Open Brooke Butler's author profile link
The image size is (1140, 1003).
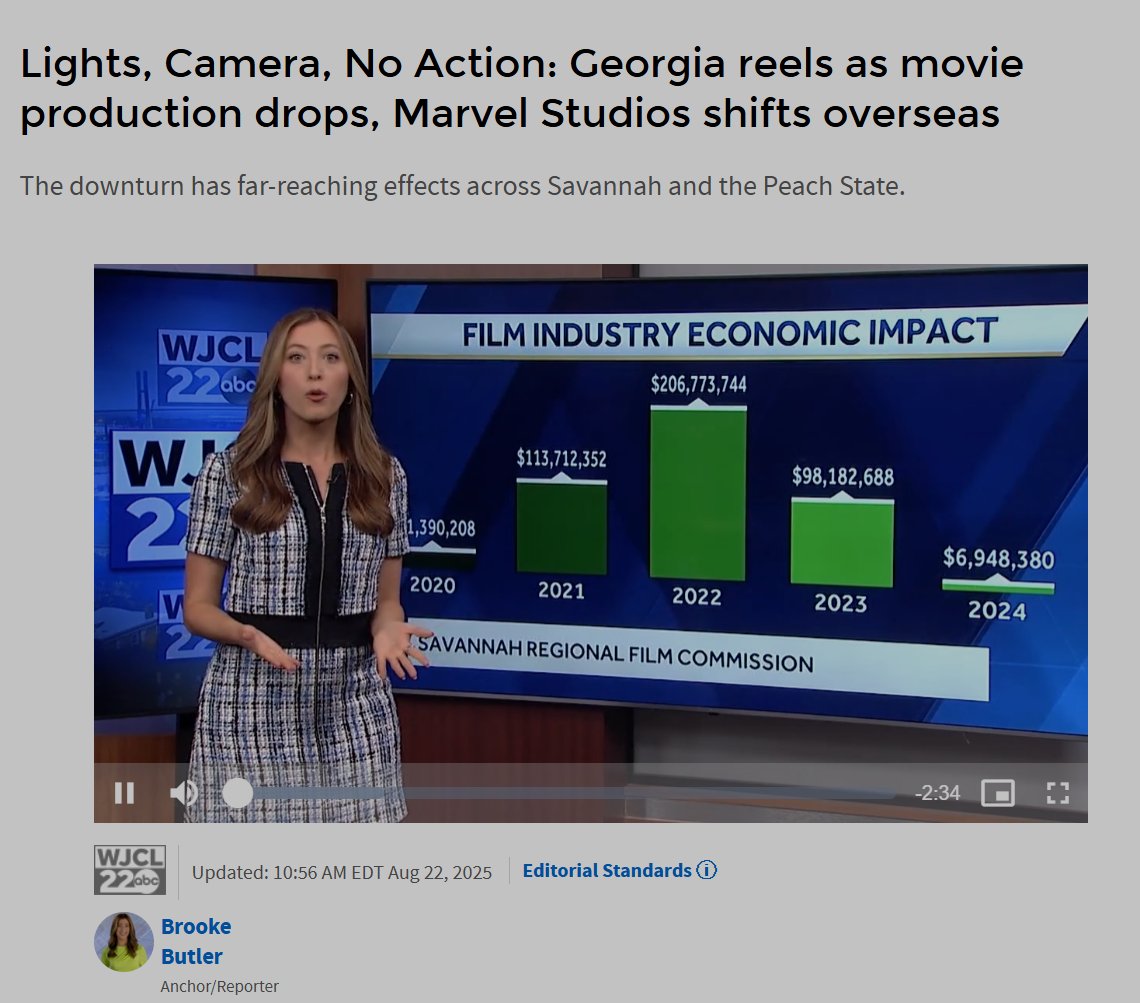click(196, 941)
